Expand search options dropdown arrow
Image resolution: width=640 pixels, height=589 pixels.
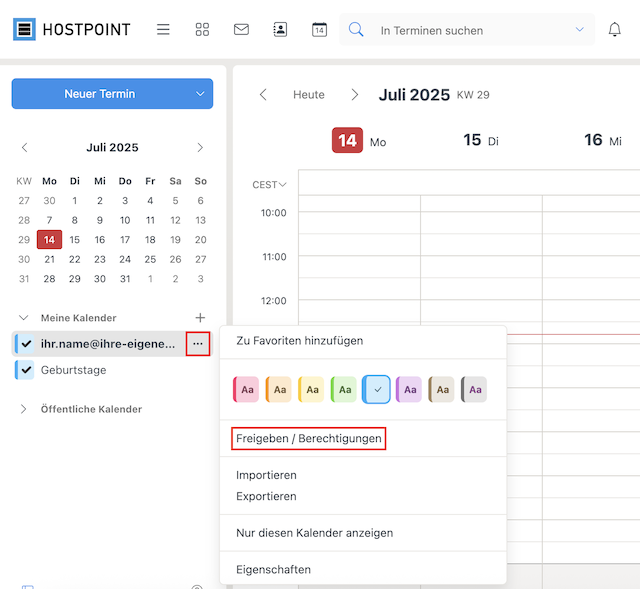(580, 29)
